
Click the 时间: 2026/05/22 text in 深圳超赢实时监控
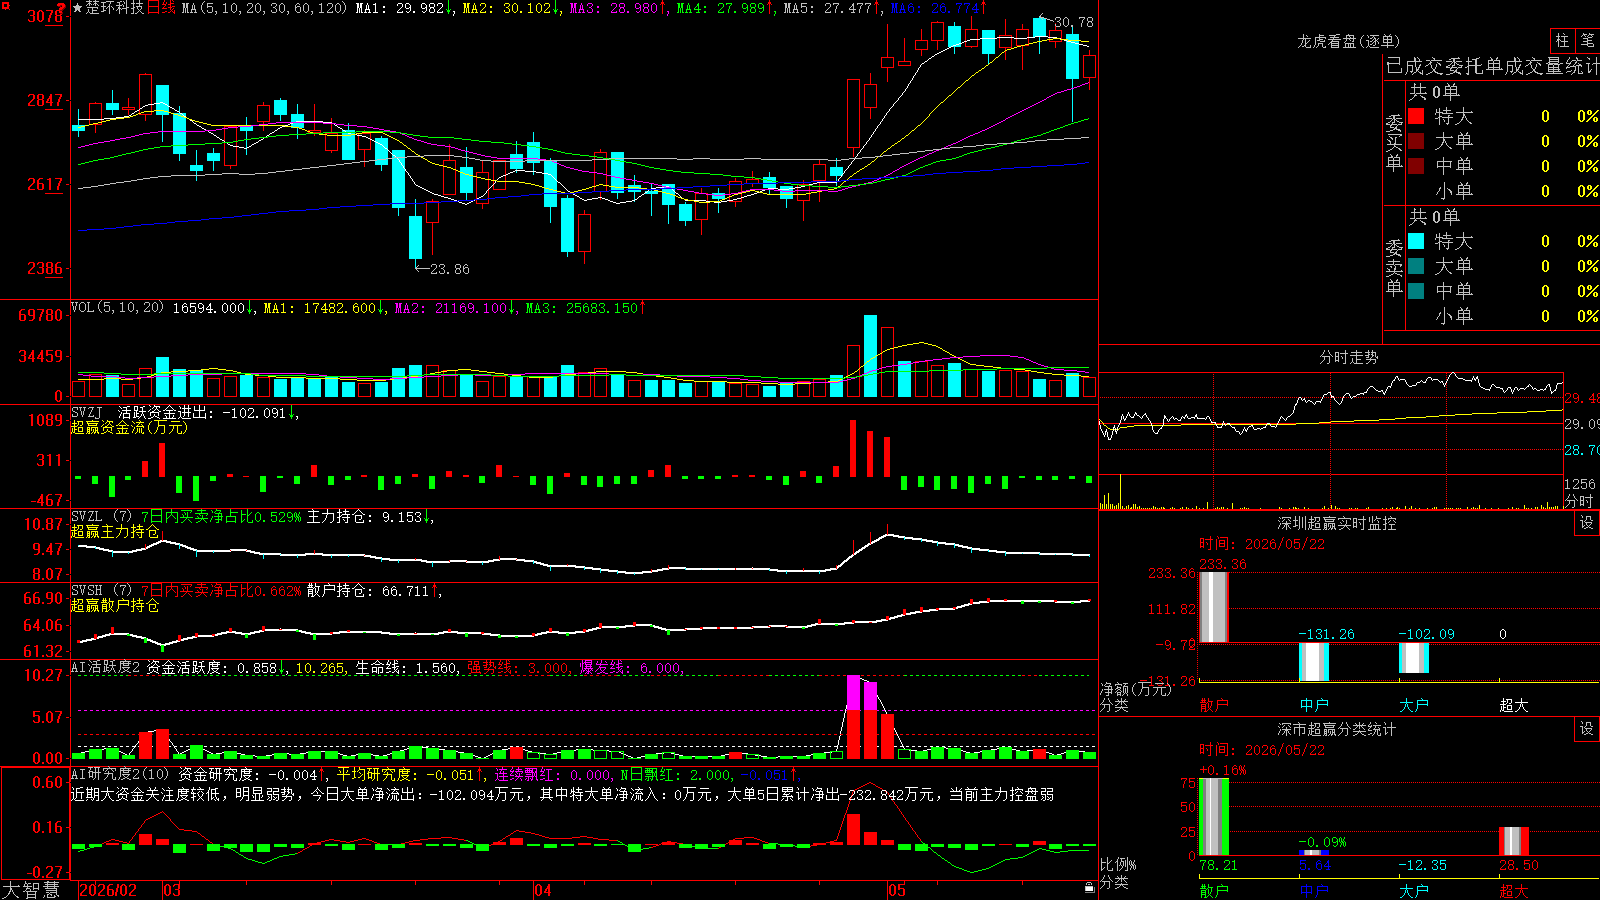(1262, 544)
